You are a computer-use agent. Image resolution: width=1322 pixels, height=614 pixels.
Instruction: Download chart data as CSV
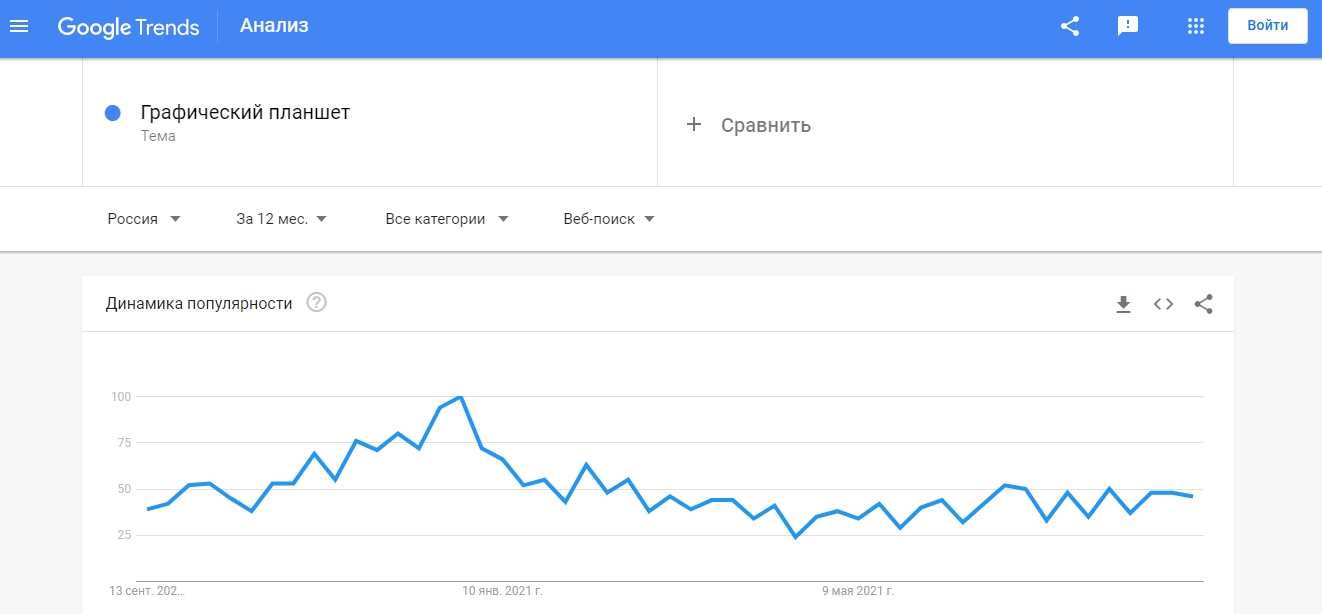click(1123, 304)
